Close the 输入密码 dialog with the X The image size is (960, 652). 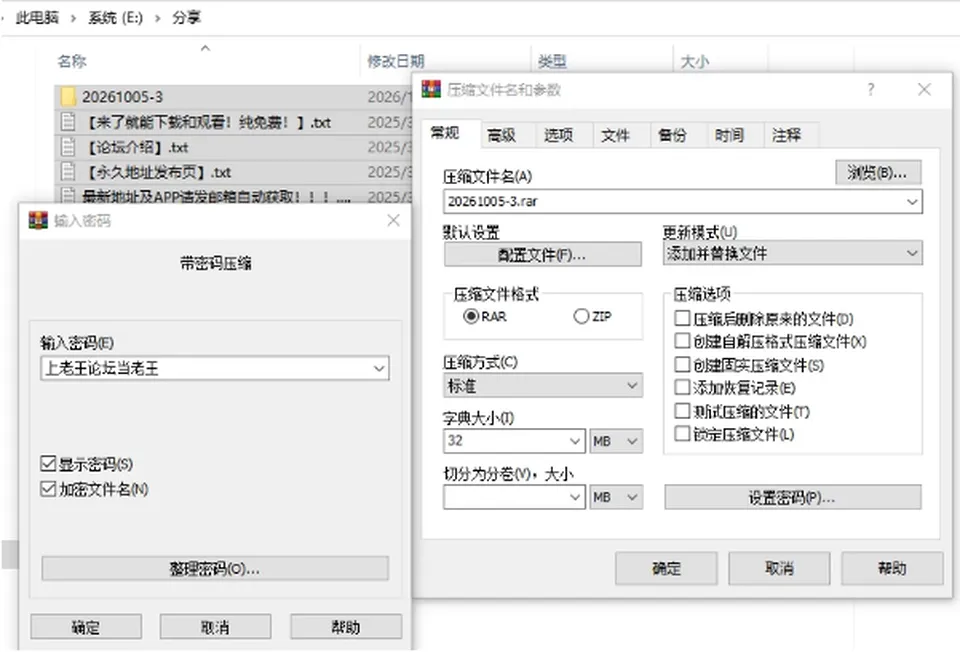click(x=393, y=220)
